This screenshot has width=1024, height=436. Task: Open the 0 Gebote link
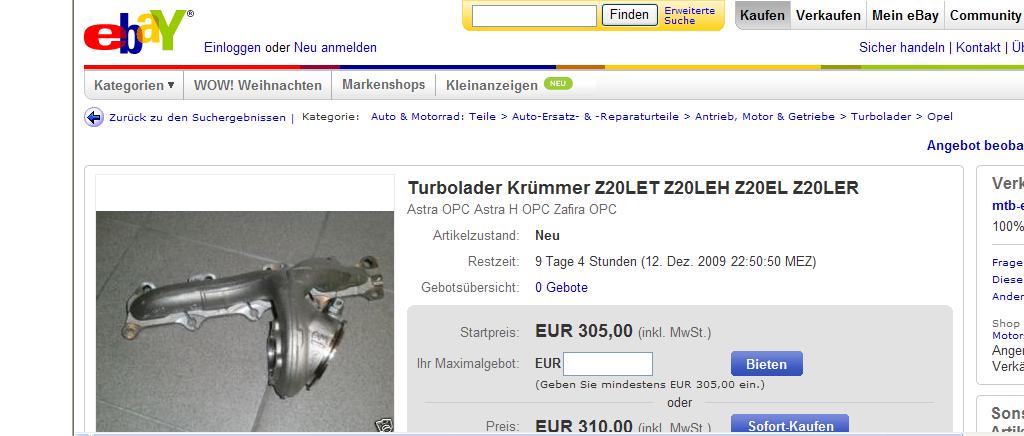point(562,287)
